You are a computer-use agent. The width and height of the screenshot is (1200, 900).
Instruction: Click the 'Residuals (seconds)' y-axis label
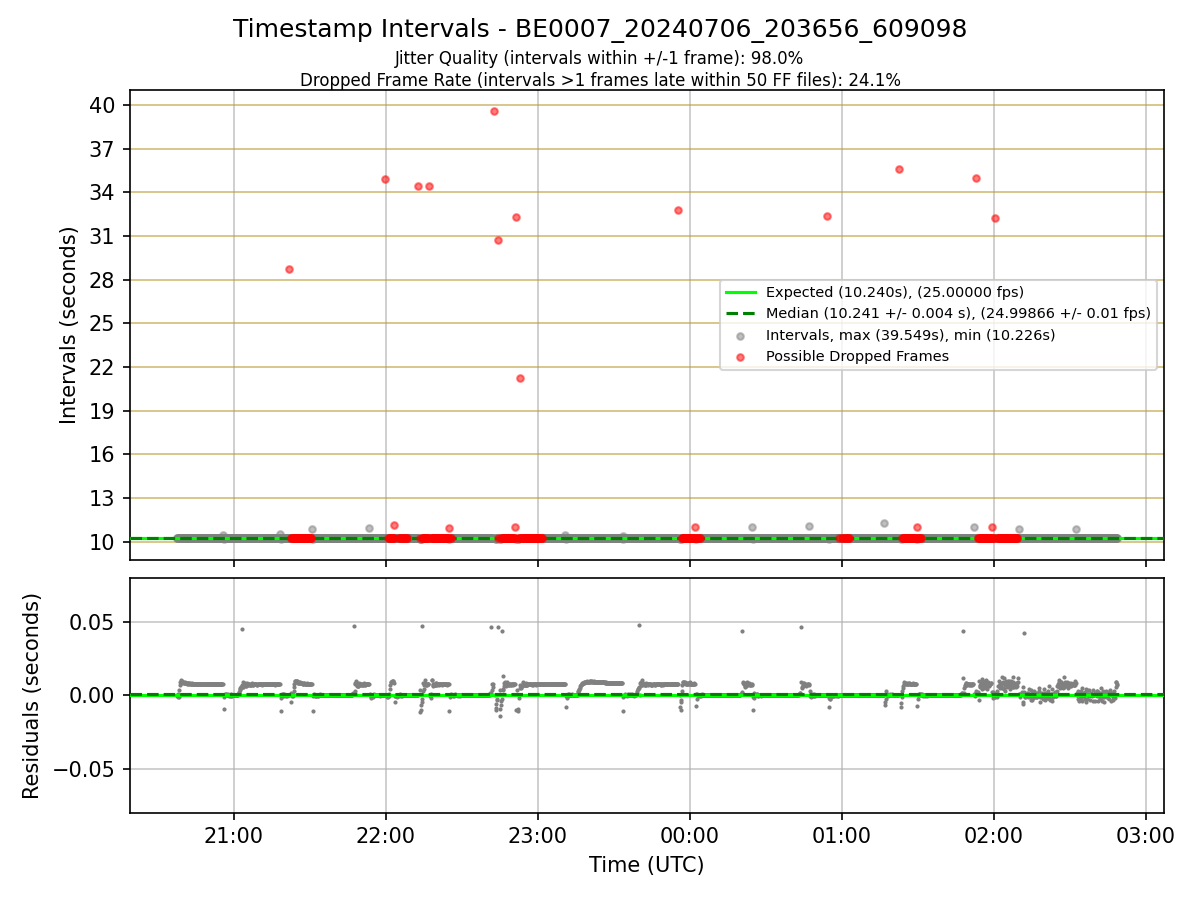pos(32,696)
